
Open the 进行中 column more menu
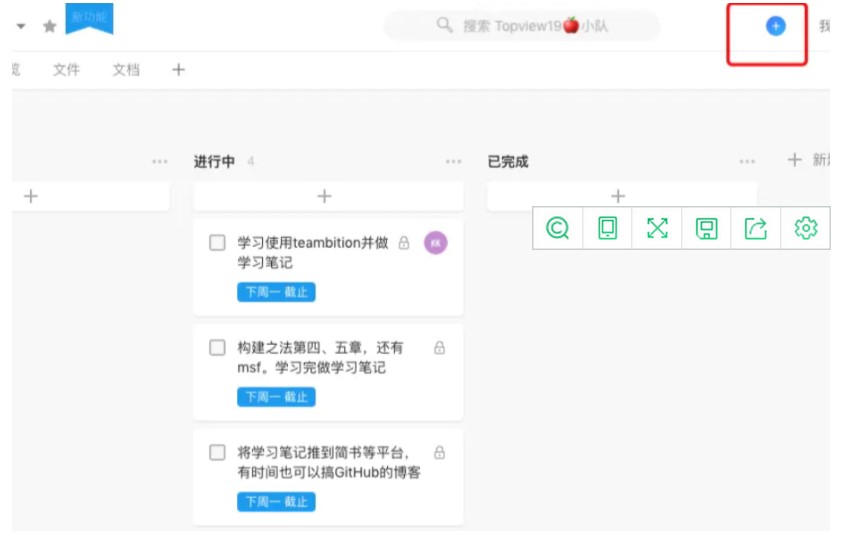click(x=453, y=161)
